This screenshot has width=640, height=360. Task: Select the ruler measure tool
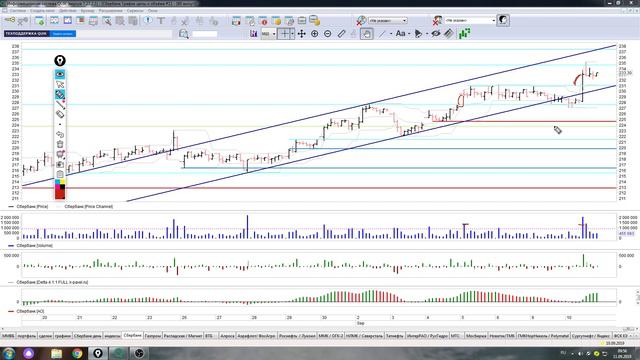pos(341,34)
